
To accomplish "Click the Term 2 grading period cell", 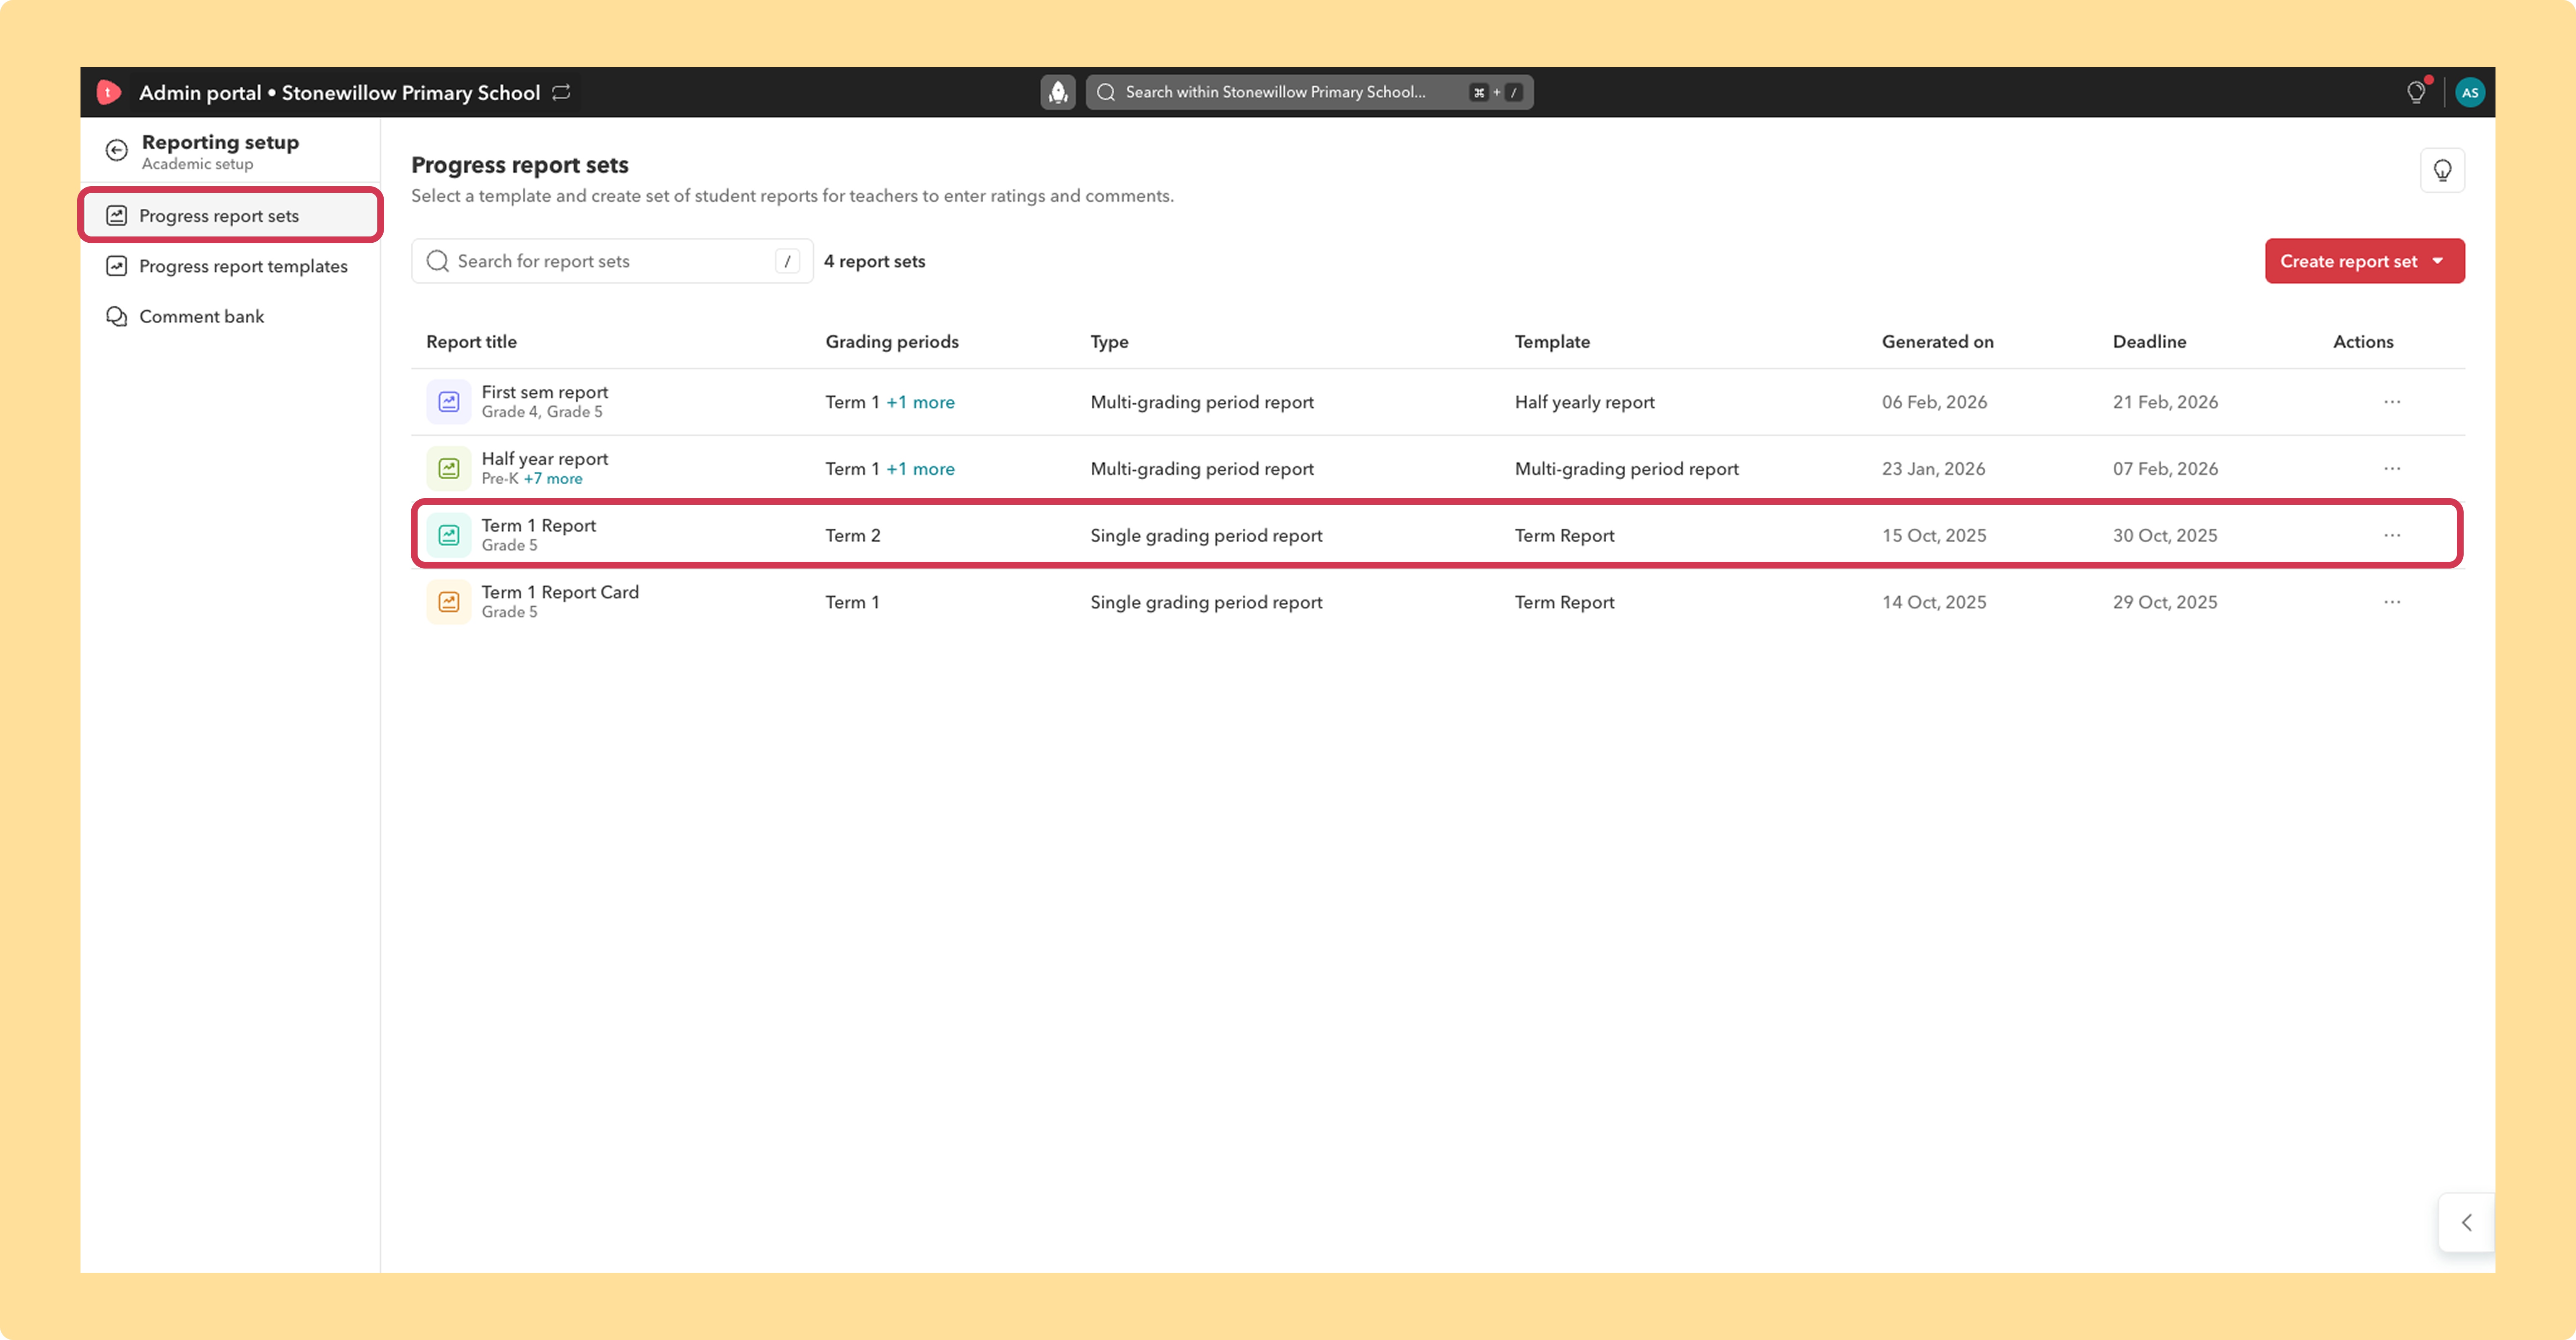I will [x=853, y=535].
